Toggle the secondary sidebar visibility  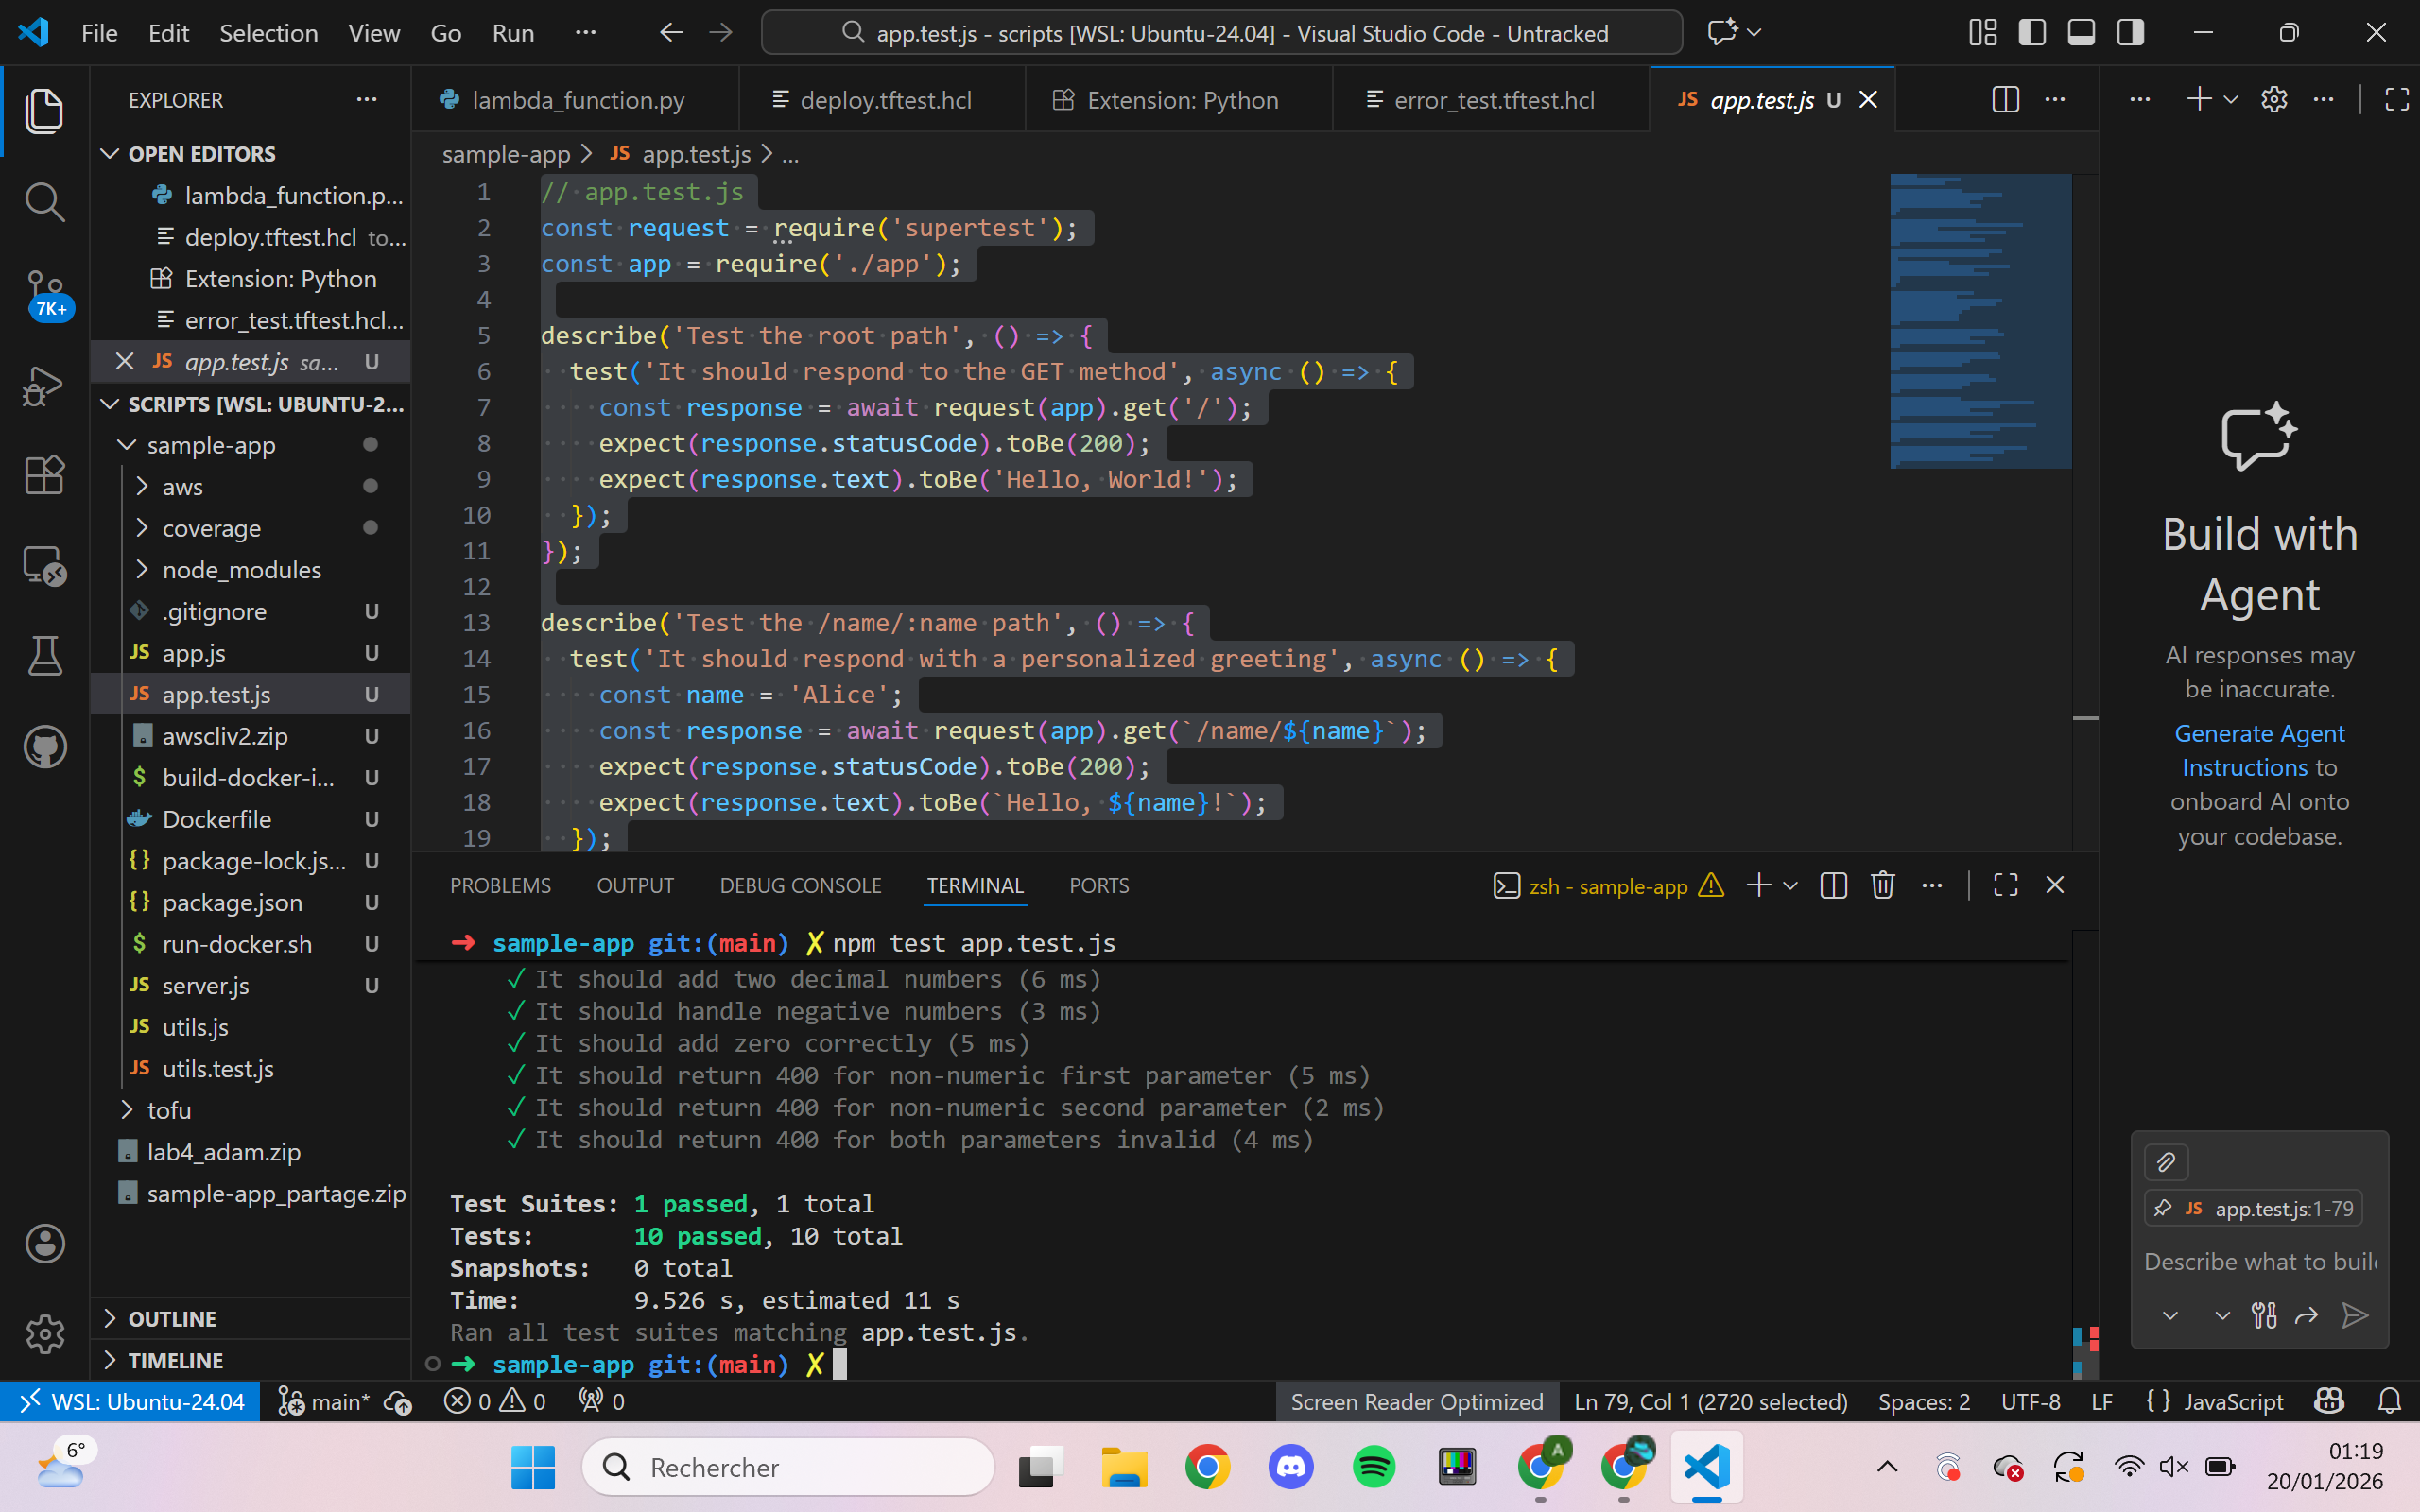click(x=2131, y=32)
